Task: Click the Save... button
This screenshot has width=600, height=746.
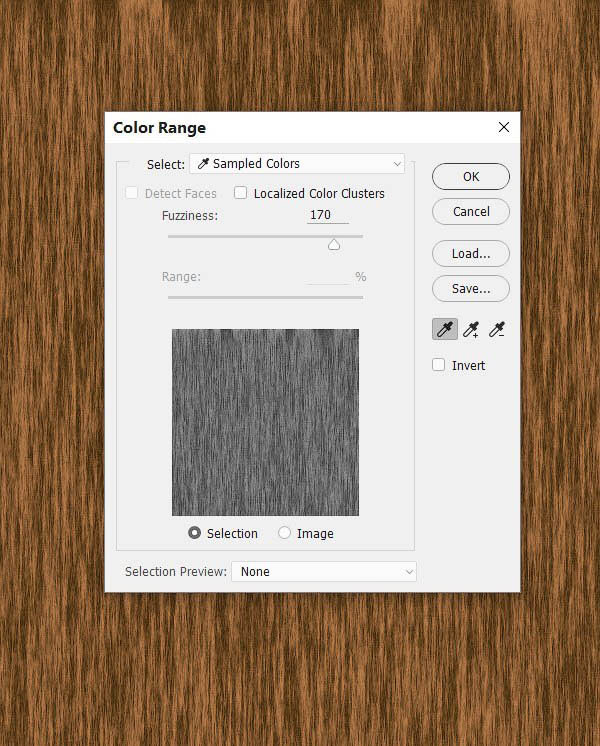Action: tap(471, 288)
